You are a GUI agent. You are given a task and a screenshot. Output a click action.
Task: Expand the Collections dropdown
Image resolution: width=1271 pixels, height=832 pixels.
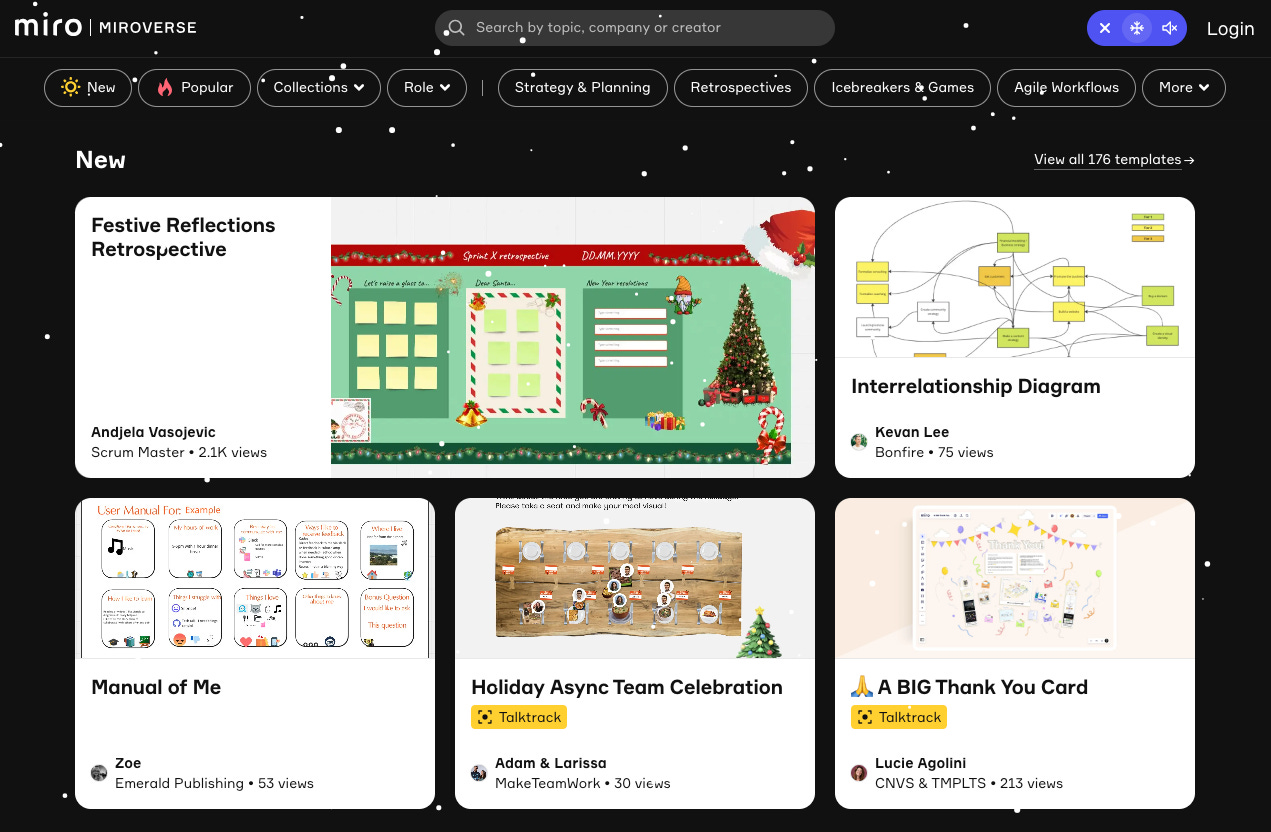tap(319, 87)
